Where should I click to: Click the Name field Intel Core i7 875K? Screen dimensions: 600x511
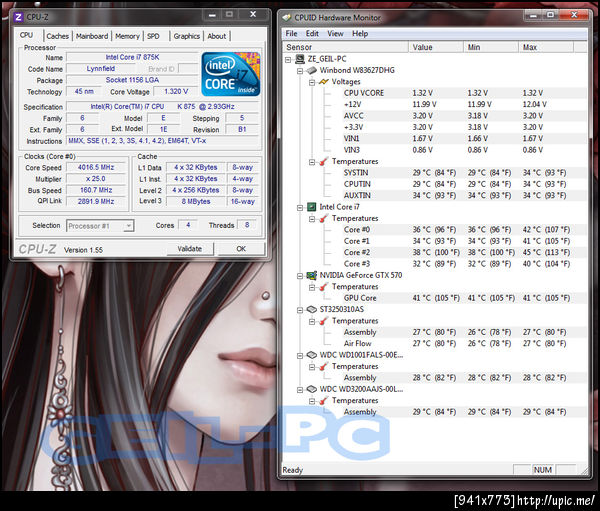(x=132, y=57)
